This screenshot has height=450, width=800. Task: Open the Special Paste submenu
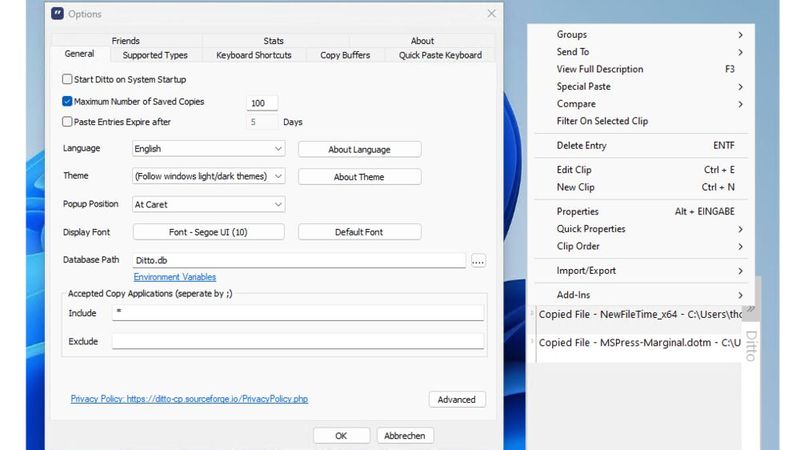coord(583,87)
